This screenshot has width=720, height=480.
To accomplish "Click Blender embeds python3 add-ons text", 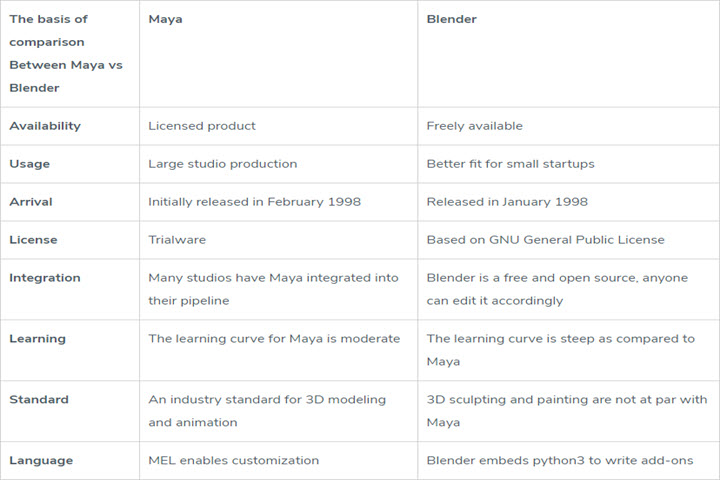I will point(559,461).
